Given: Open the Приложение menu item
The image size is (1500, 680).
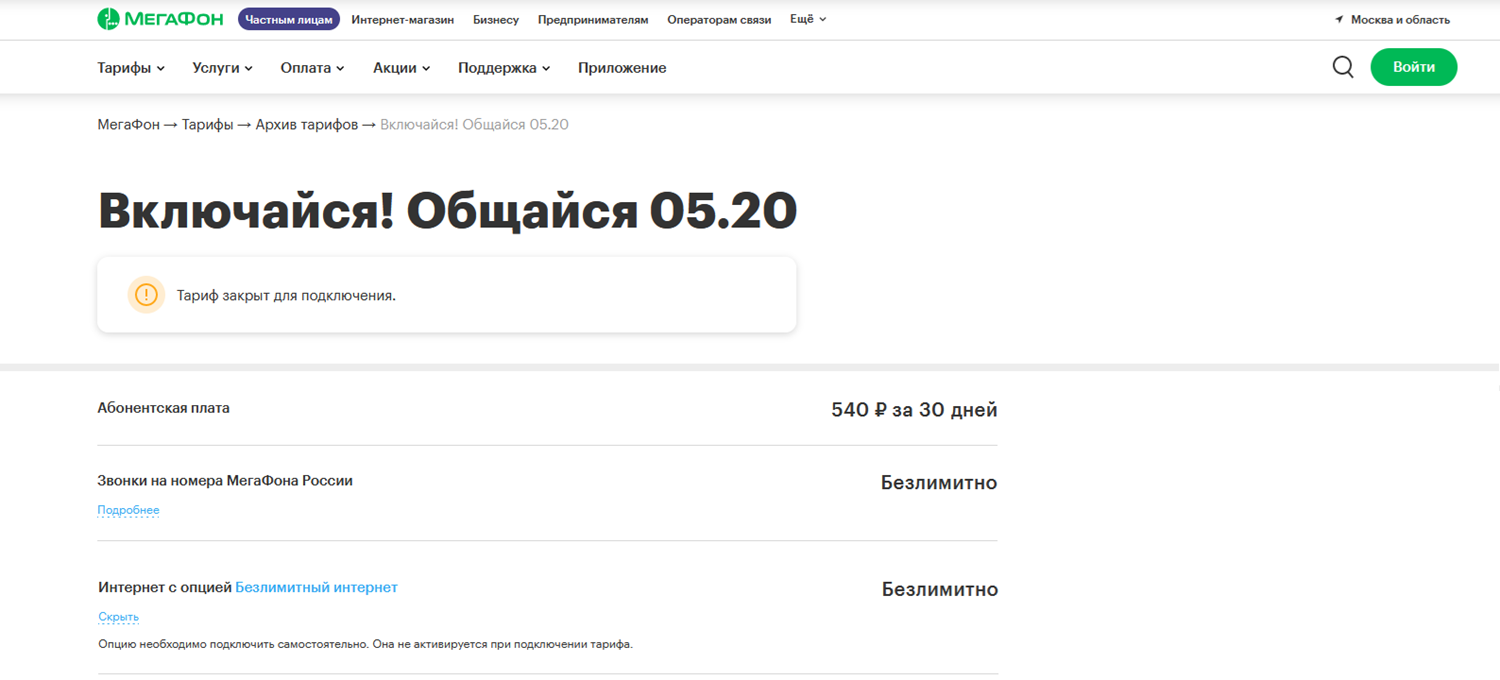Looking at the screenshot, I should [x=622, y=68].
